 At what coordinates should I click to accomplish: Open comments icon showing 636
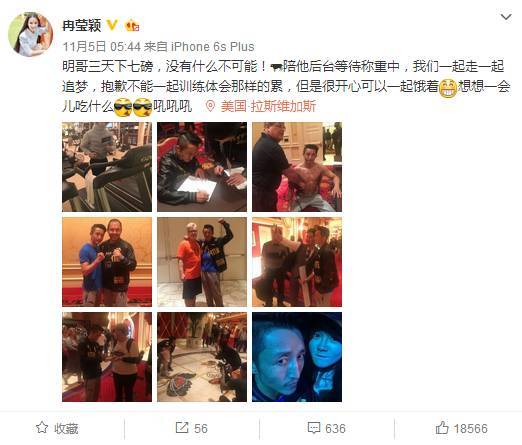[x=326, y=428]
